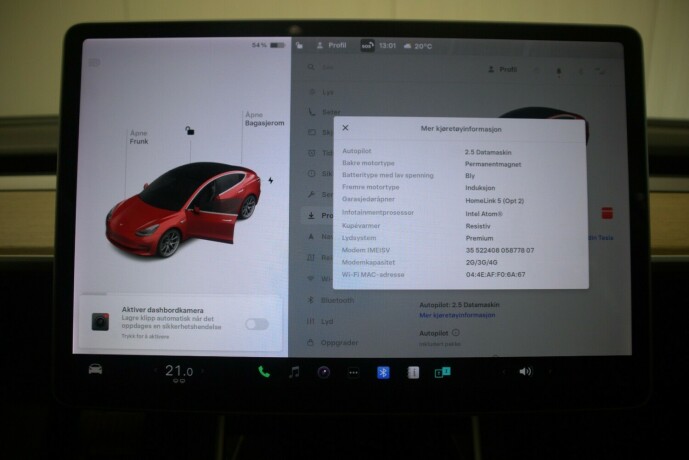The image size is (689, 460).
Task: Select the modem IMEISV number
Action: click(x=500, y=250)
